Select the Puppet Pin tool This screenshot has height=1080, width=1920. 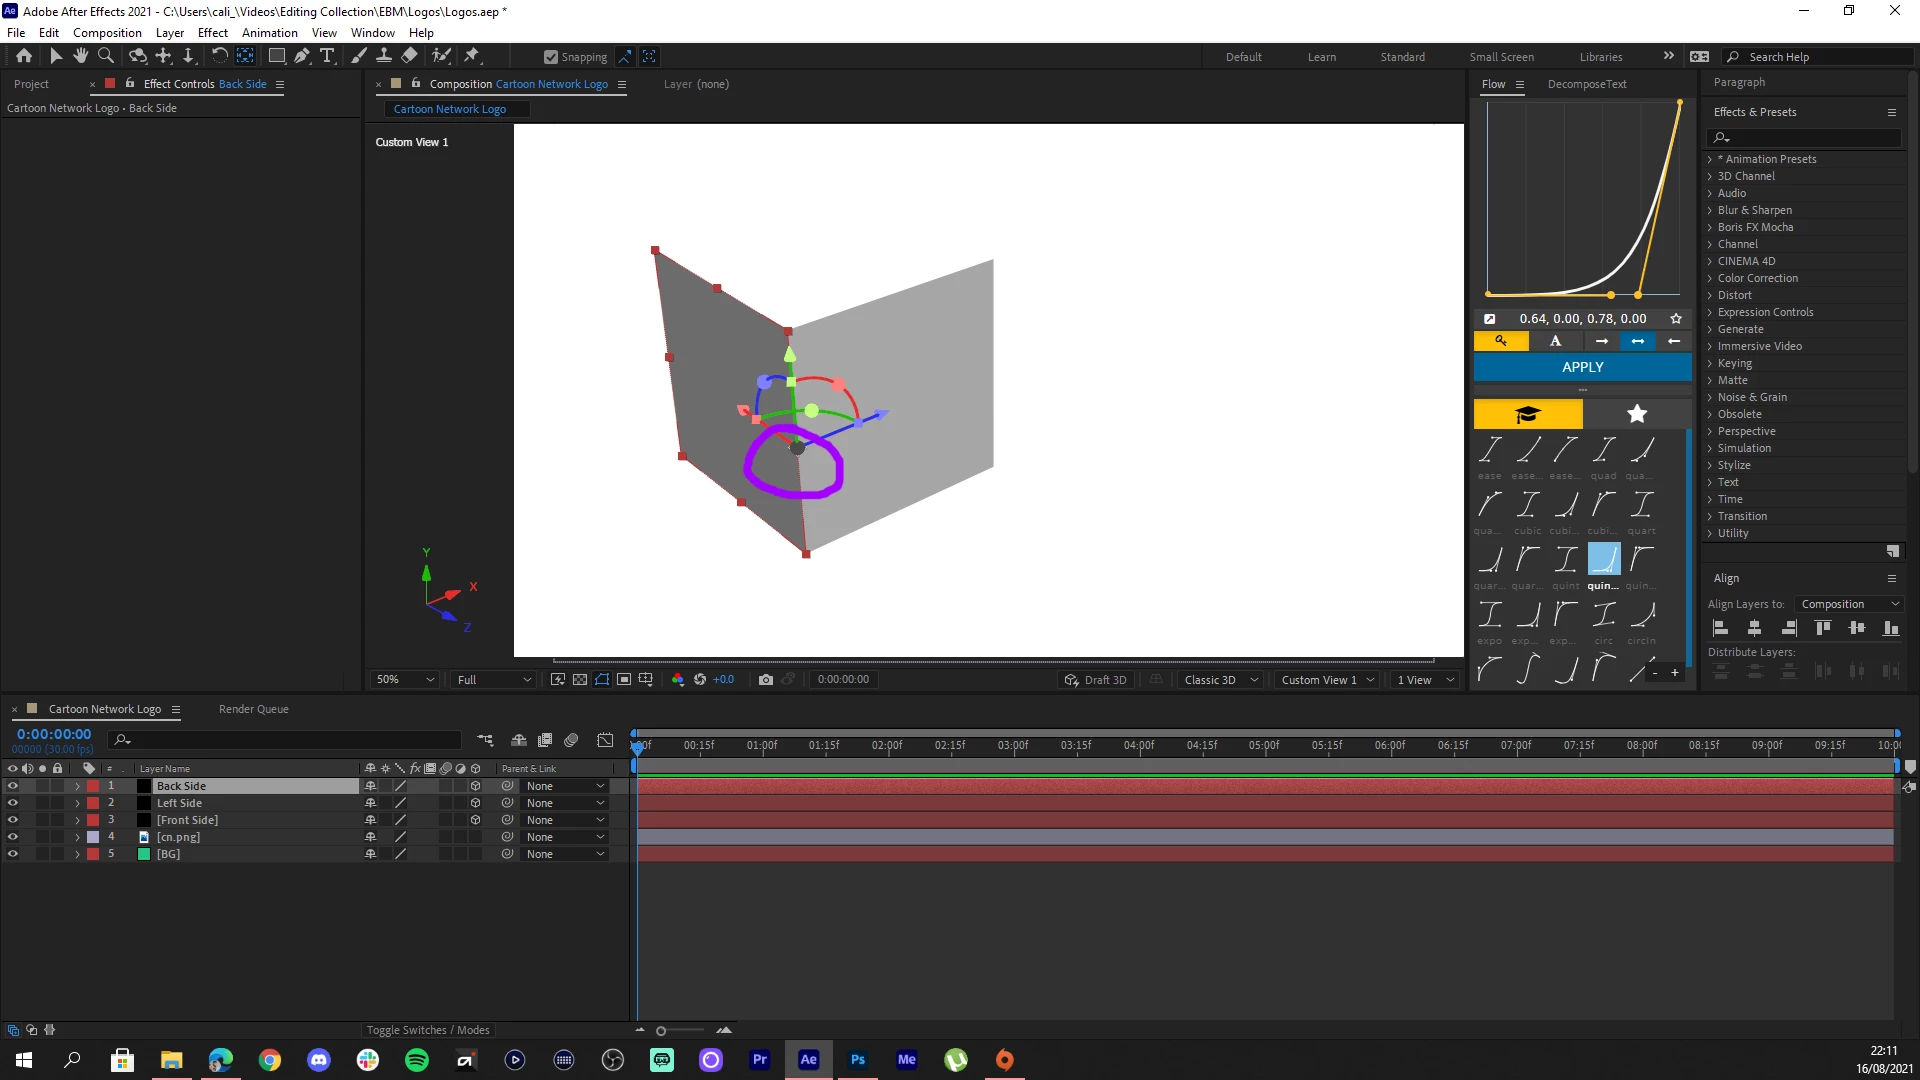pyautogui.click(x=472, y=56)
